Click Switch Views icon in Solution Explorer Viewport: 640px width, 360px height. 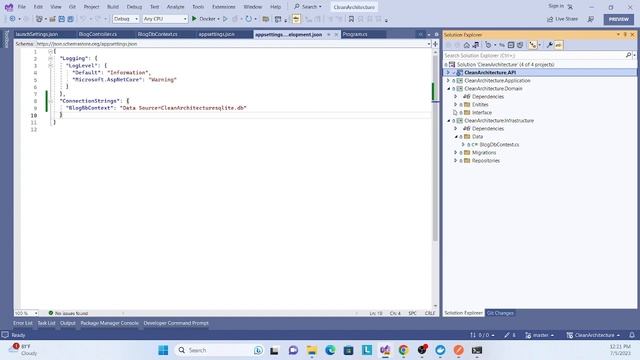point(476,45)
